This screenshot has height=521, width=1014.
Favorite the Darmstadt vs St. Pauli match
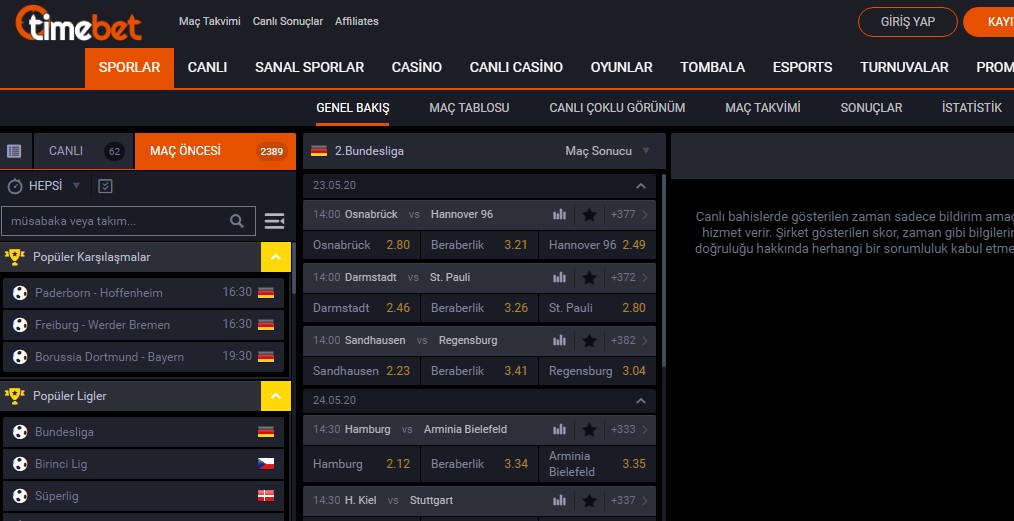(589, 278)
